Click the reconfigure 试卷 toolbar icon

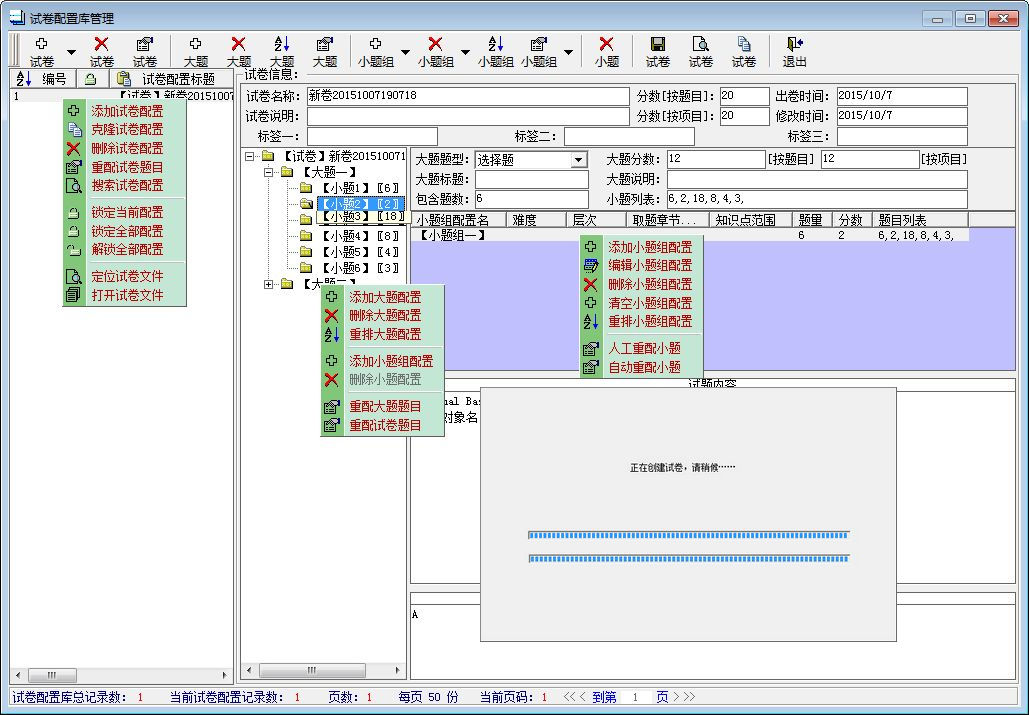pos(144,44)
